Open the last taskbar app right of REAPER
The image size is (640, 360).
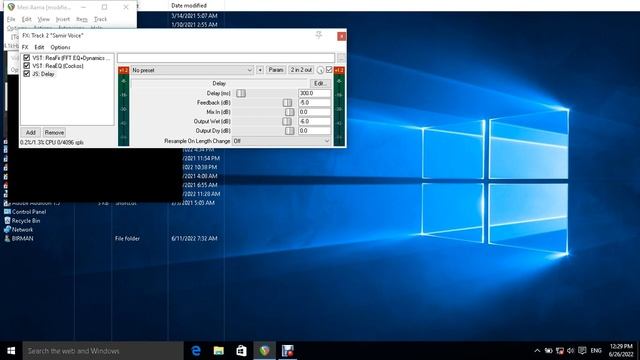pyautogui.click(x=287, y=351)
